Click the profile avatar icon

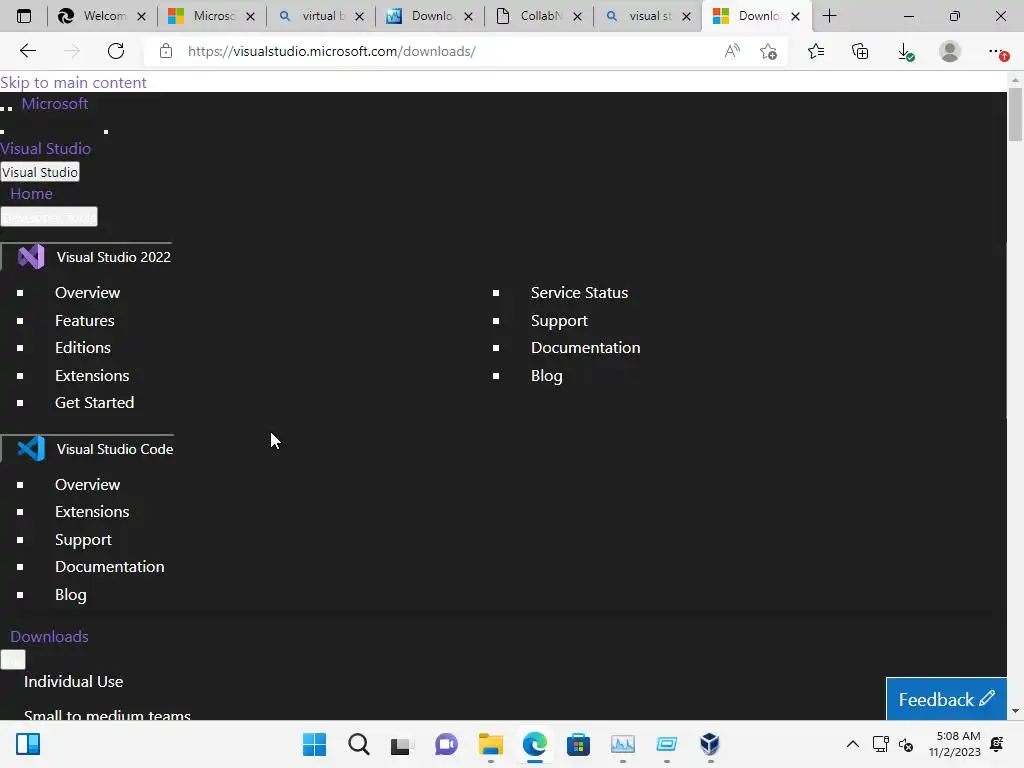coord(950,51)
